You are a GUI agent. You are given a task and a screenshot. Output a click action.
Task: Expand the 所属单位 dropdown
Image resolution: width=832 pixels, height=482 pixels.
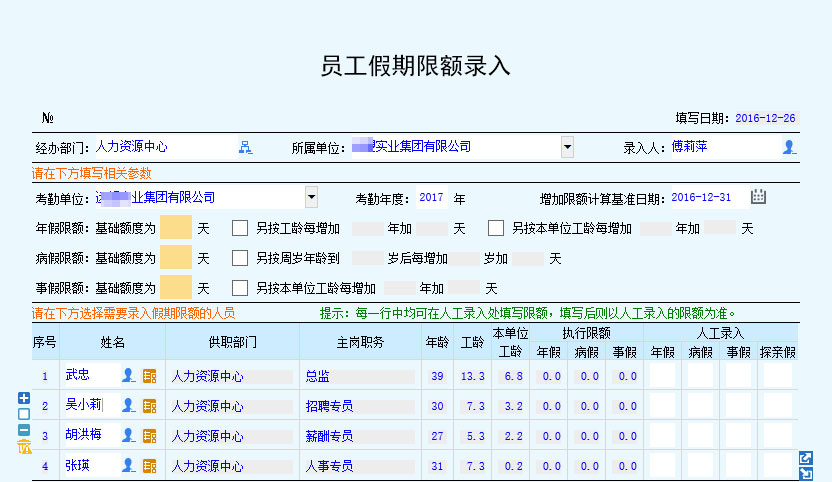[567, 147]
